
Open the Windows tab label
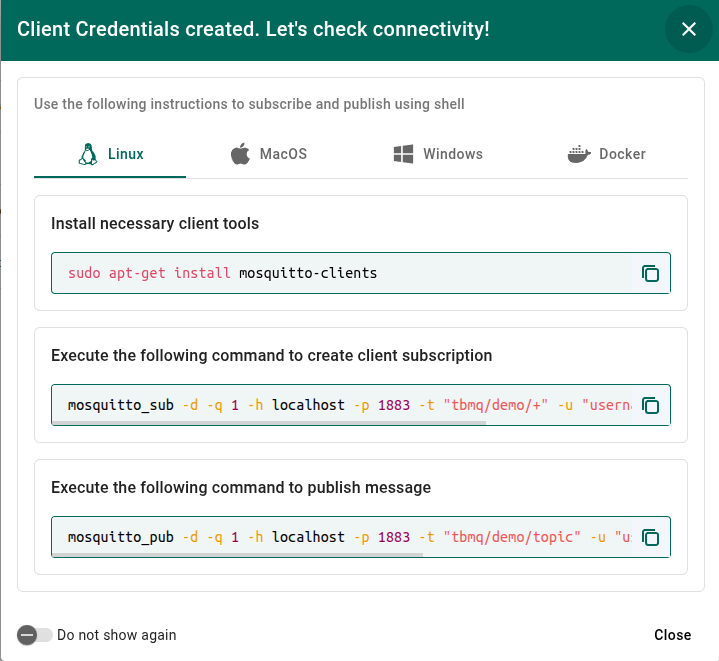pos(452,154)
